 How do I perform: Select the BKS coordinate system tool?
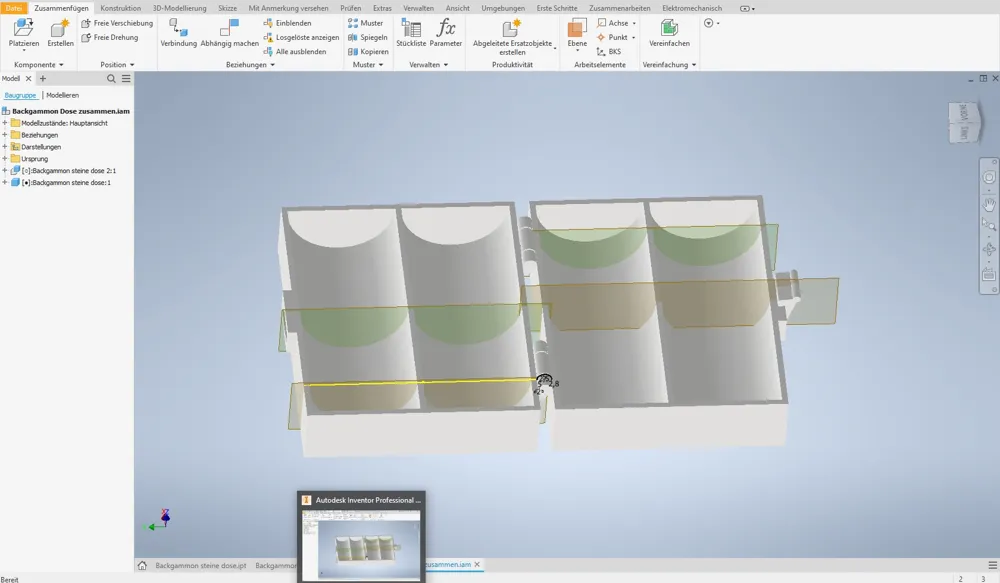608,52
